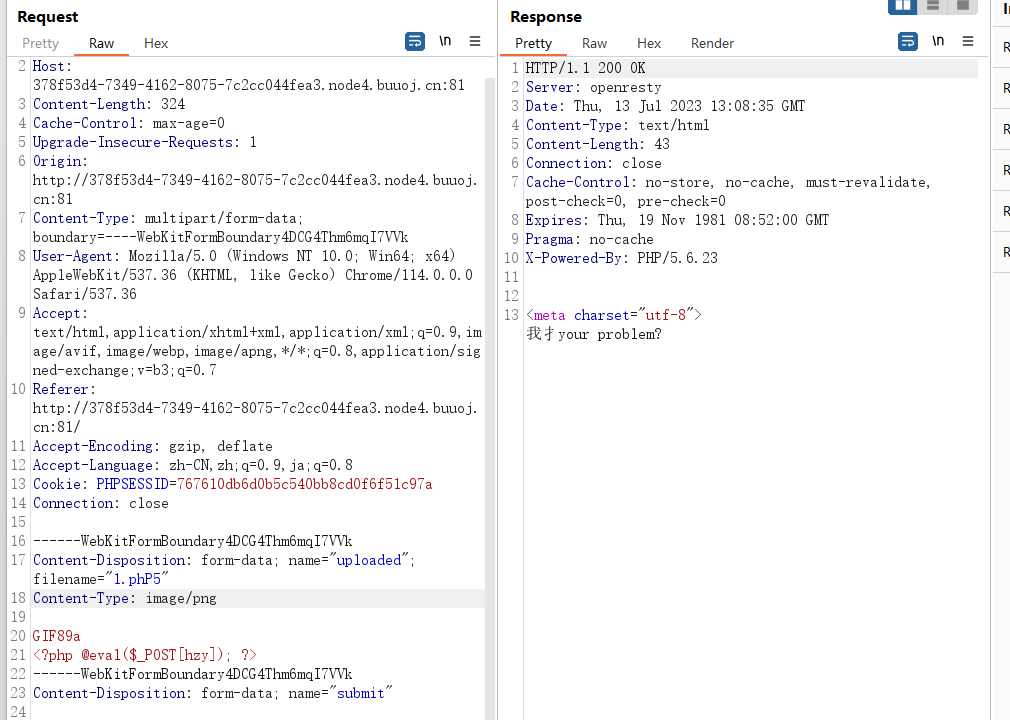Open the Response panel hamburger menu
The width and height of the screenshot is (1010, 720).
[968, 41]
